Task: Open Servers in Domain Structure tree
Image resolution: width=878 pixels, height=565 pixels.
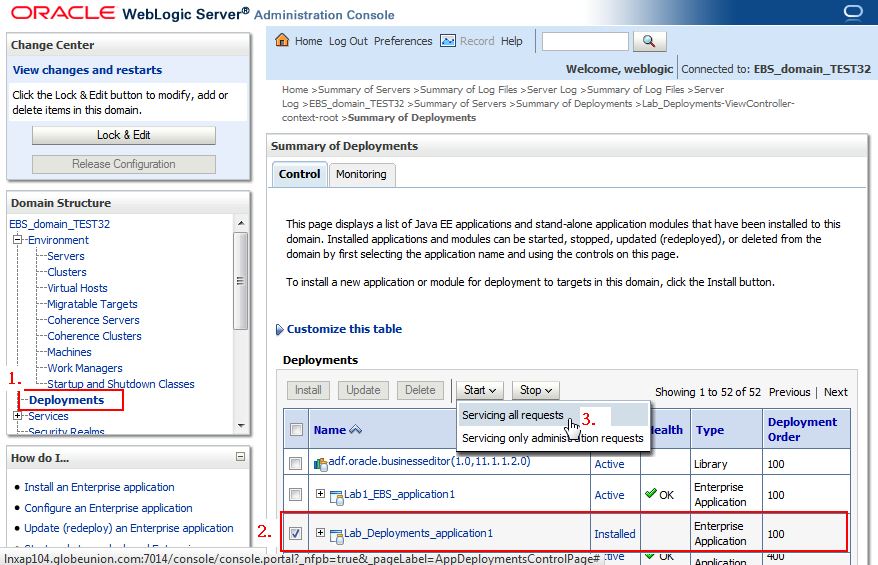Action: click(66, 256)
